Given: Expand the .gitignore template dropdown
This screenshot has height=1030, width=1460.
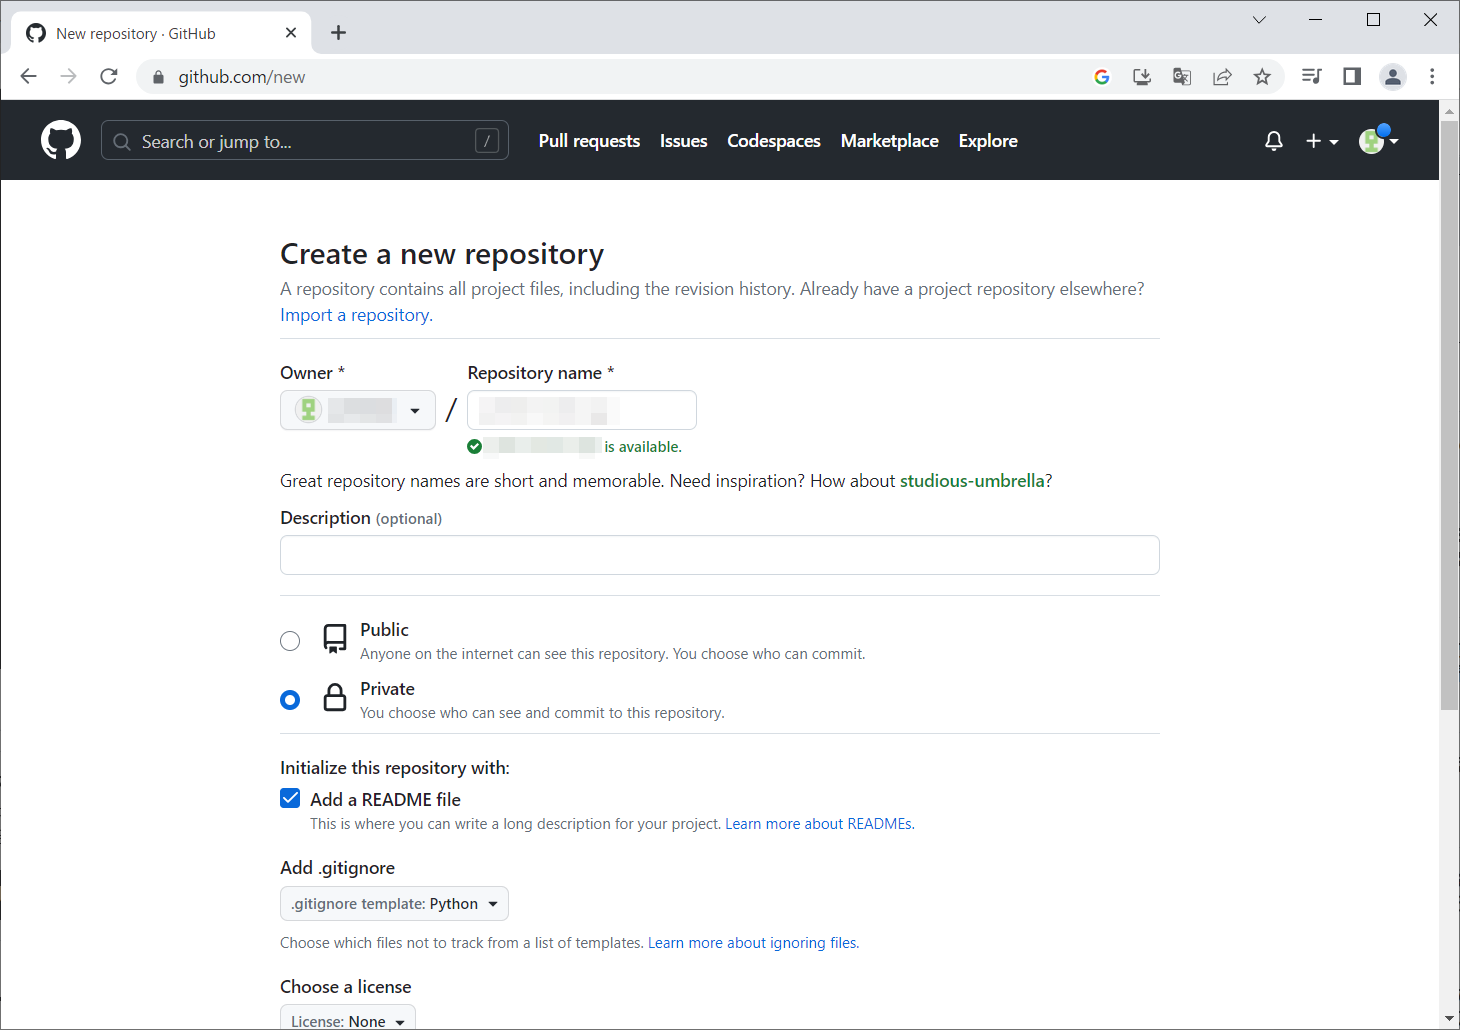Looking at the screenshot, I should tap(394, 904).
